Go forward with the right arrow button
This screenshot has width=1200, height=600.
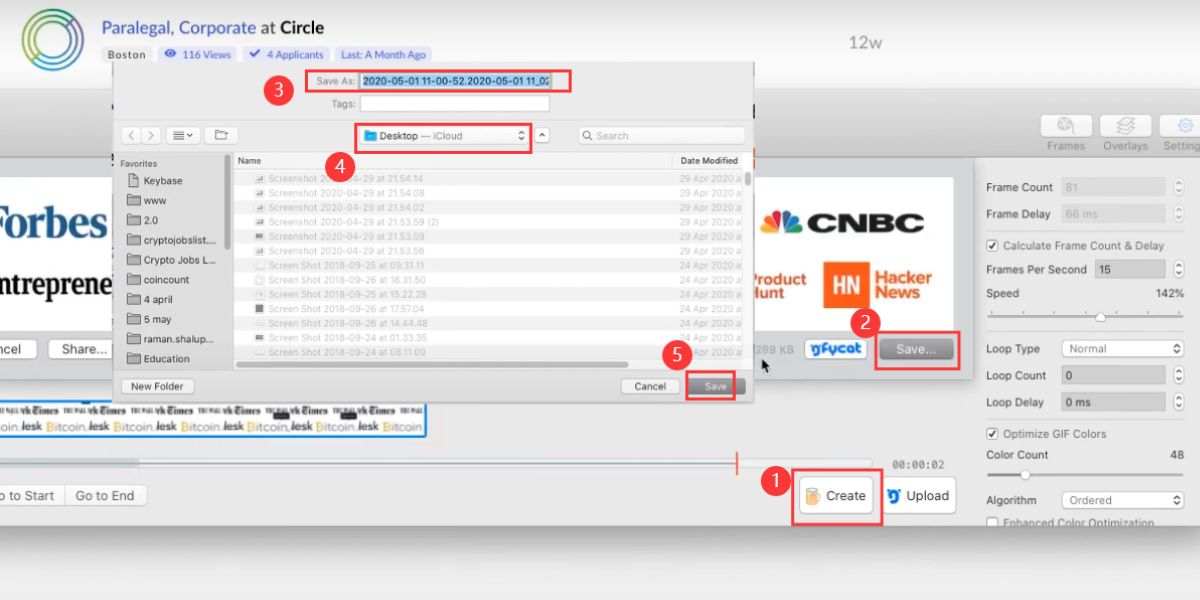(x=151, y=135)
